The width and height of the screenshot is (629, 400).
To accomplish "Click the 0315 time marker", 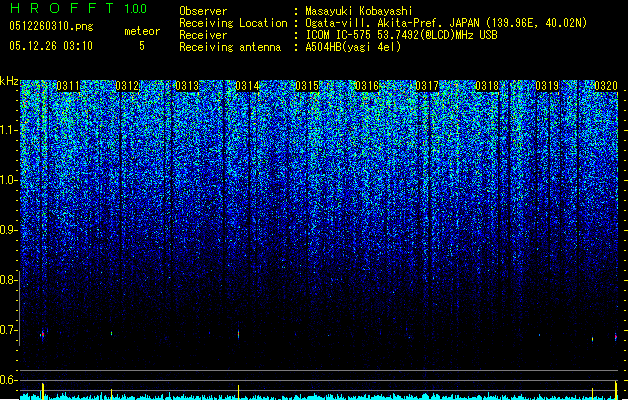I will pos(307,86).
